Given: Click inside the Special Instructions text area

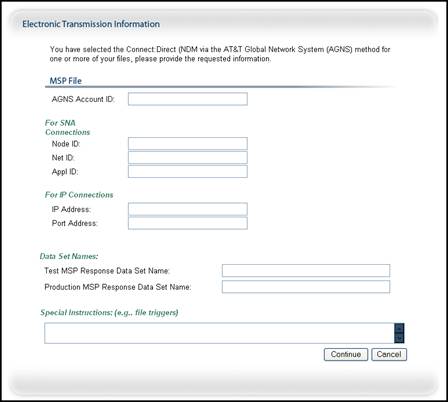Looking at the screenshot, I should 219,333.
